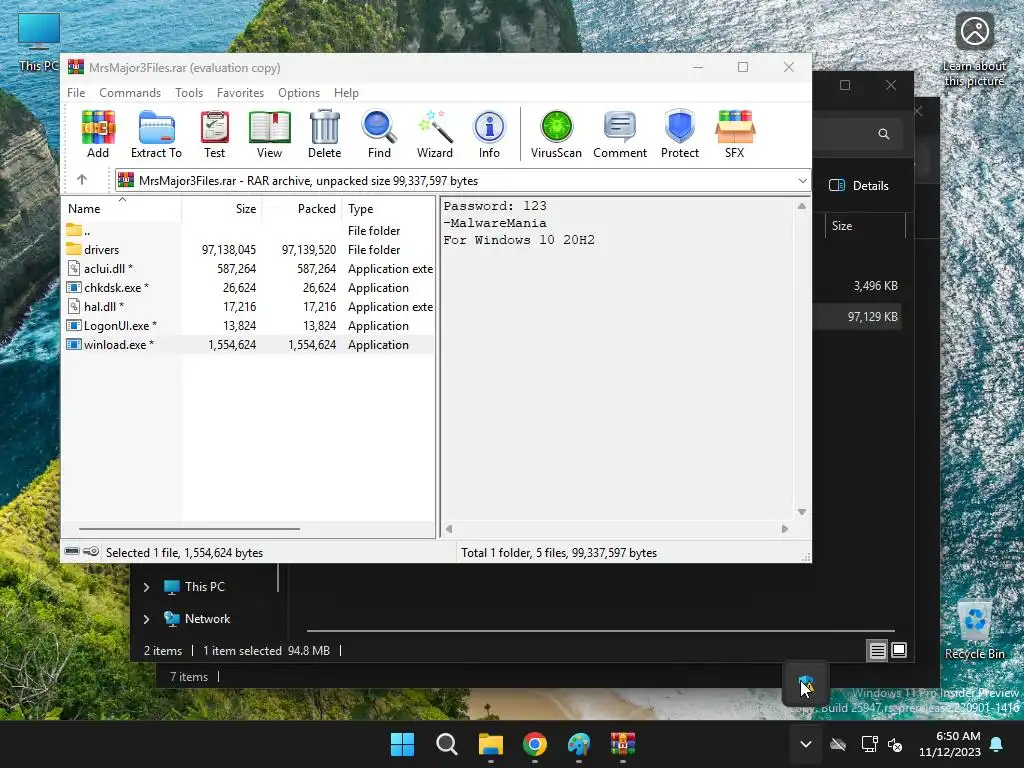Viewport: 1024px width, 768px height.
Task: Click the SFX toolbar icon
Action: point(735,134)
